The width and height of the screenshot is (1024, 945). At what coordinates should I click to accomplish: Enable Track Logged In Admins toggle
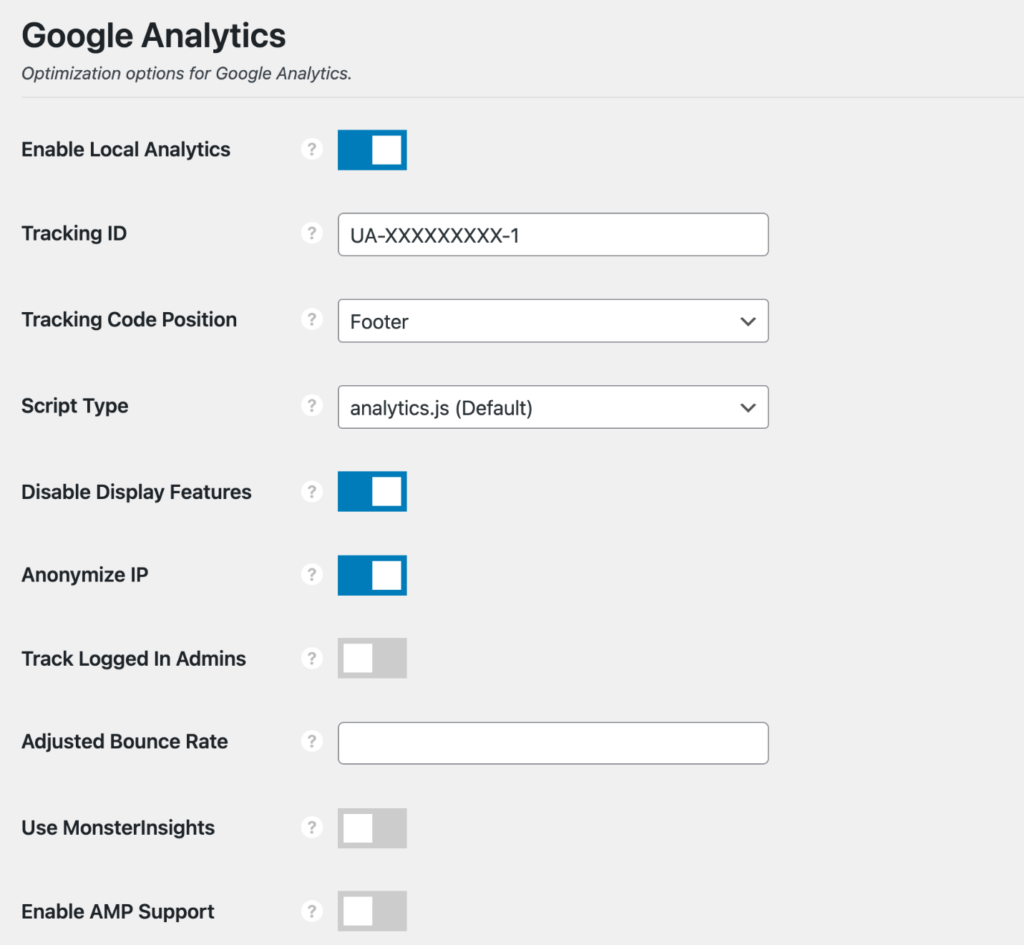click(x=372, y=658)
